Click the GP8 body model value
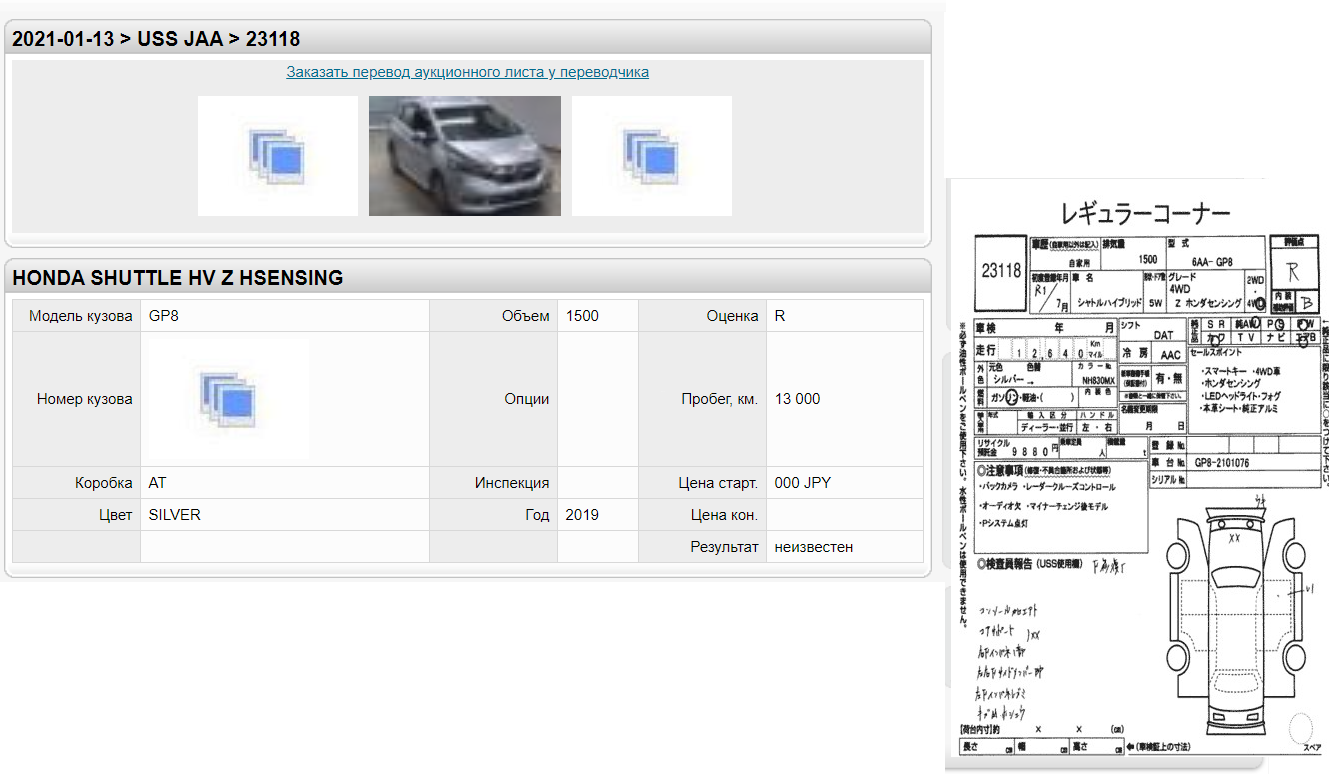This screenshot has height=782, width=1329. [164, 316]
